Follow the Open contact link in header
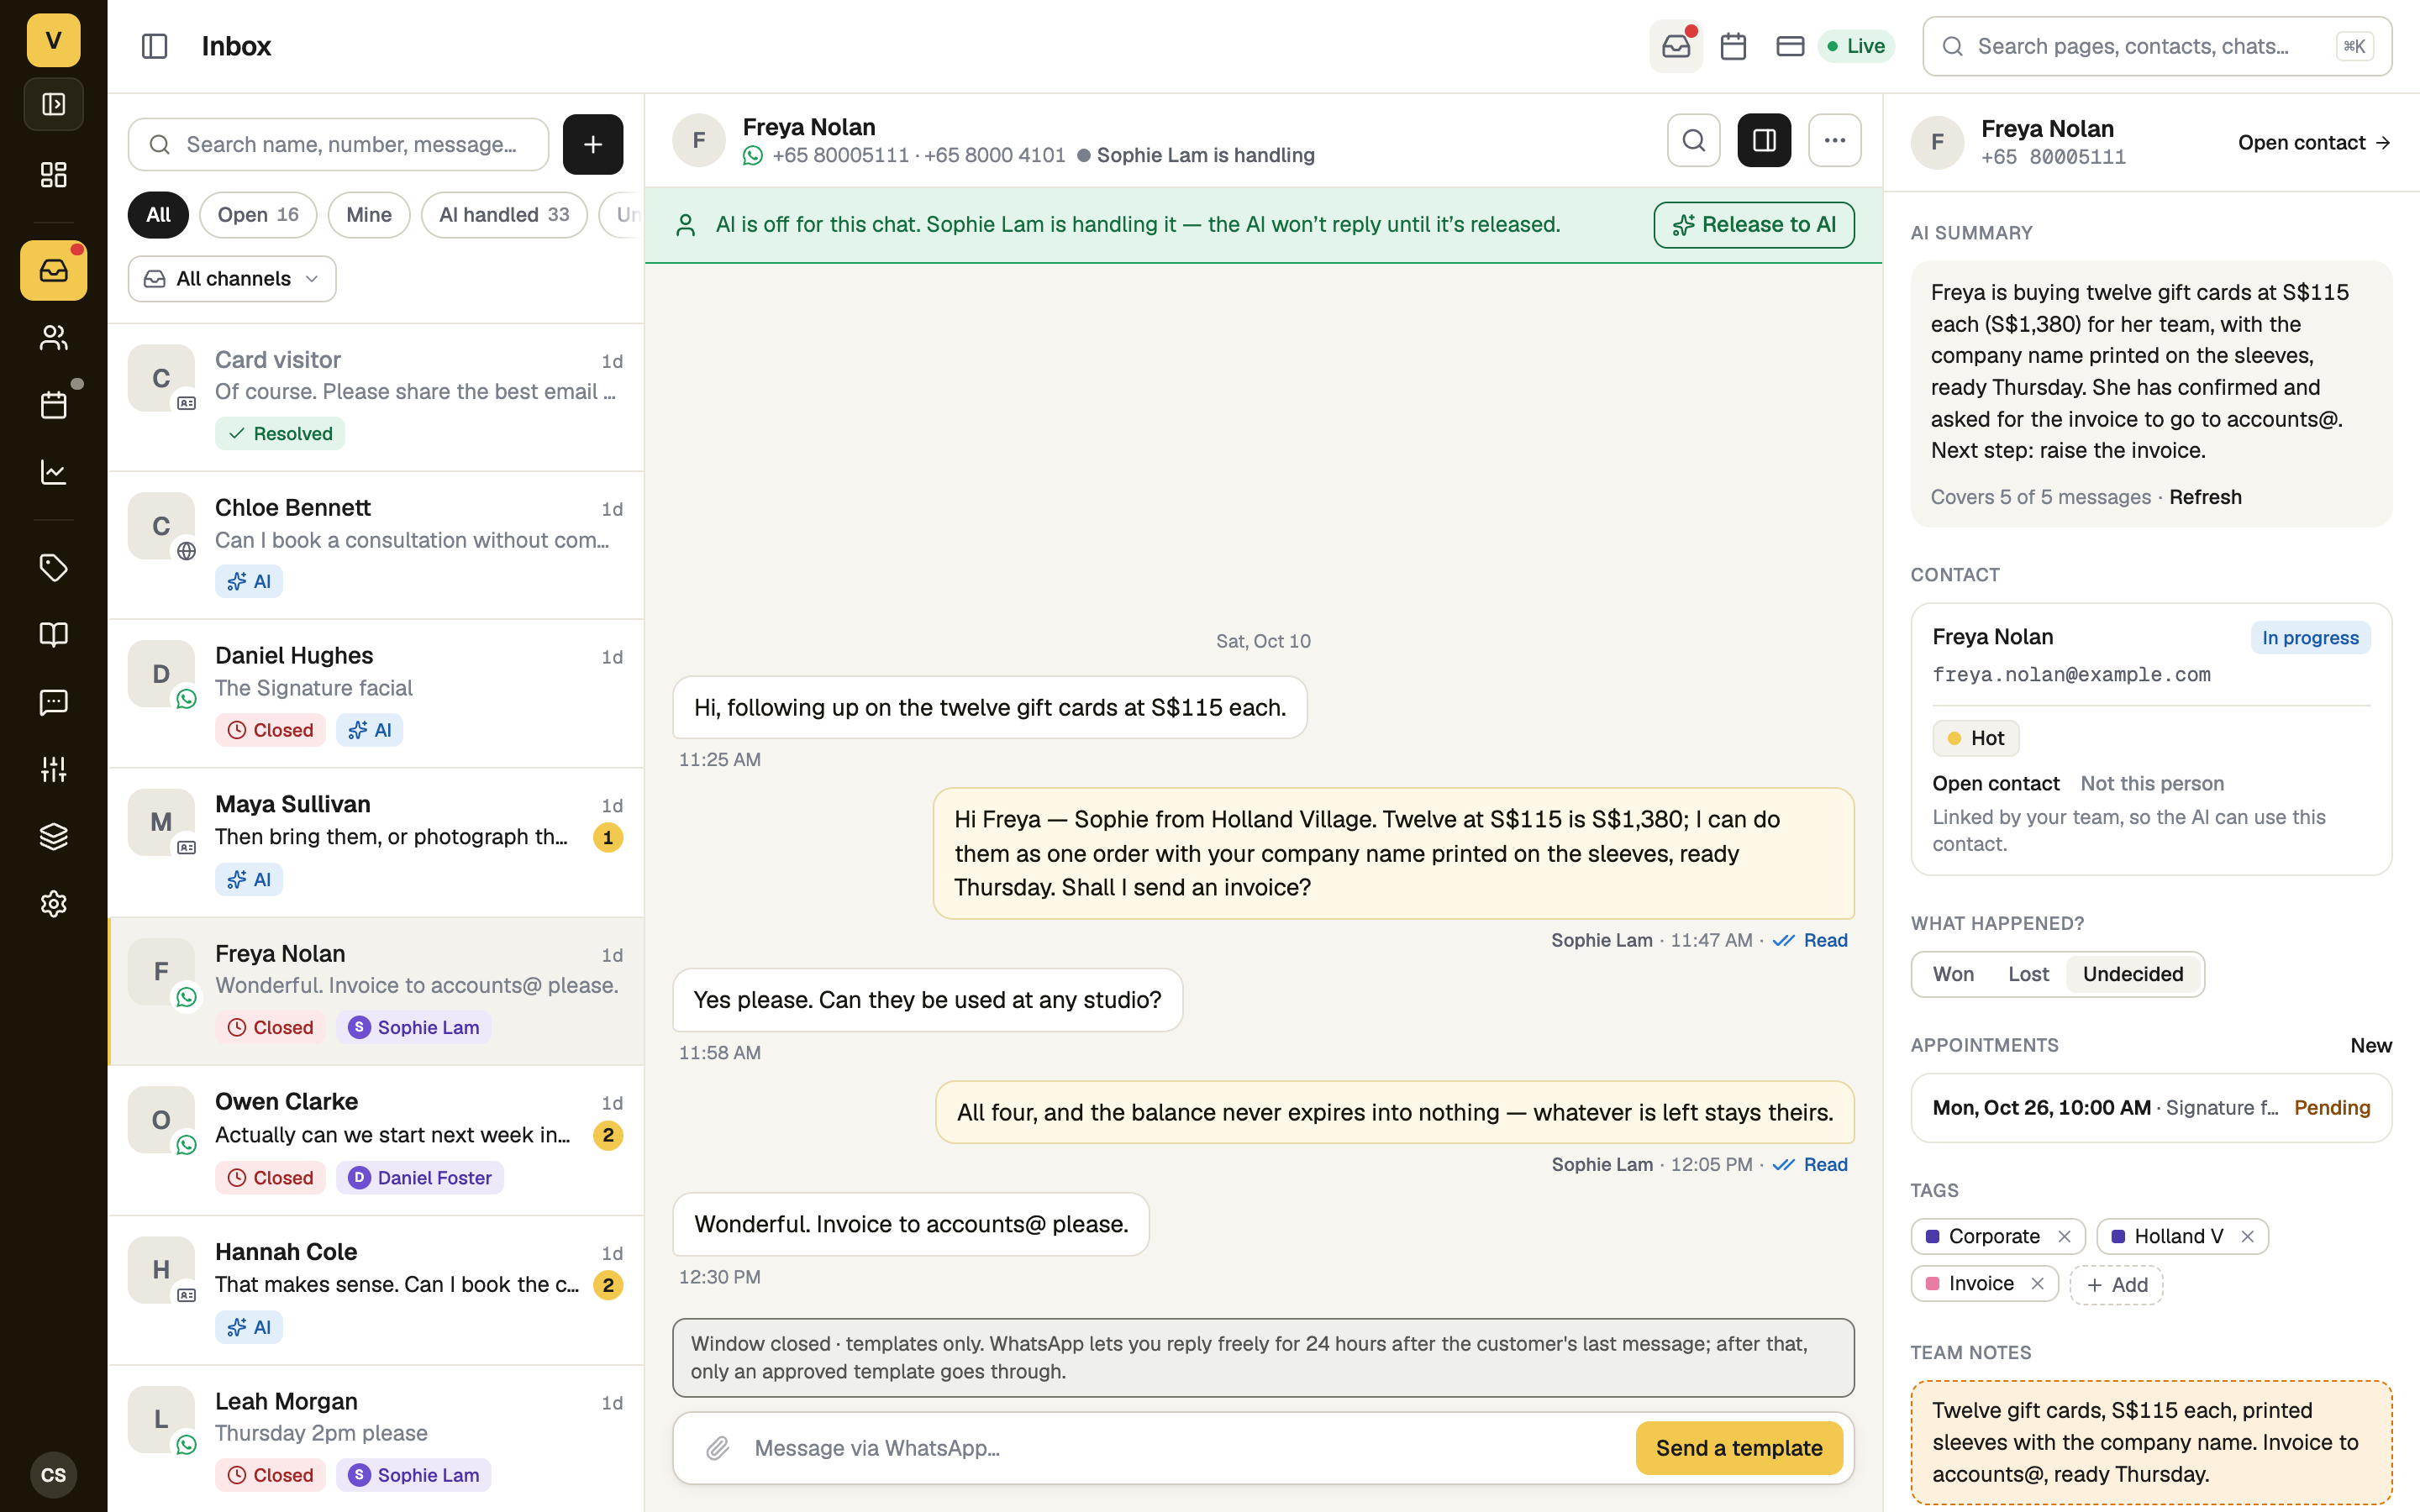The image size is (2420, 1512). tap(2314, 143)
